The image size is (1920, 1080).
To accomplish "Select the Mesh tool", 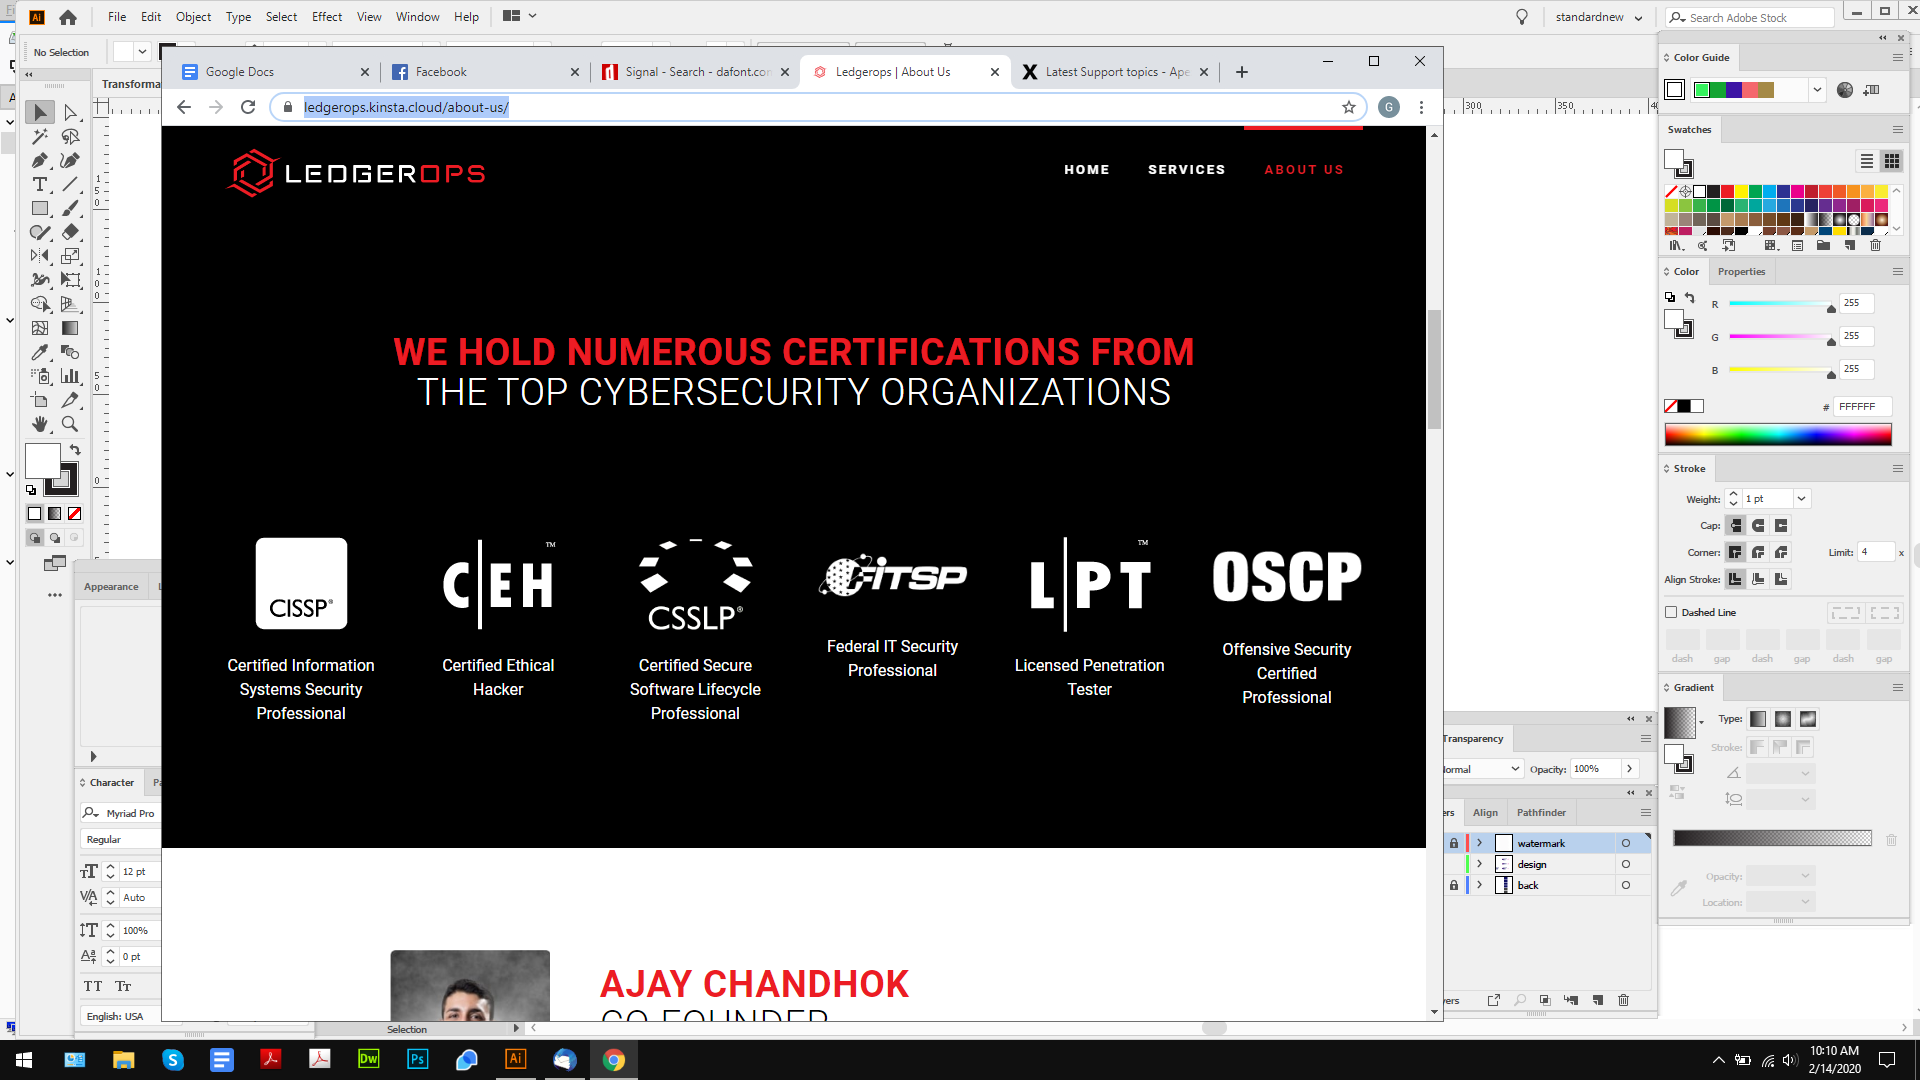I will [40, 329].
